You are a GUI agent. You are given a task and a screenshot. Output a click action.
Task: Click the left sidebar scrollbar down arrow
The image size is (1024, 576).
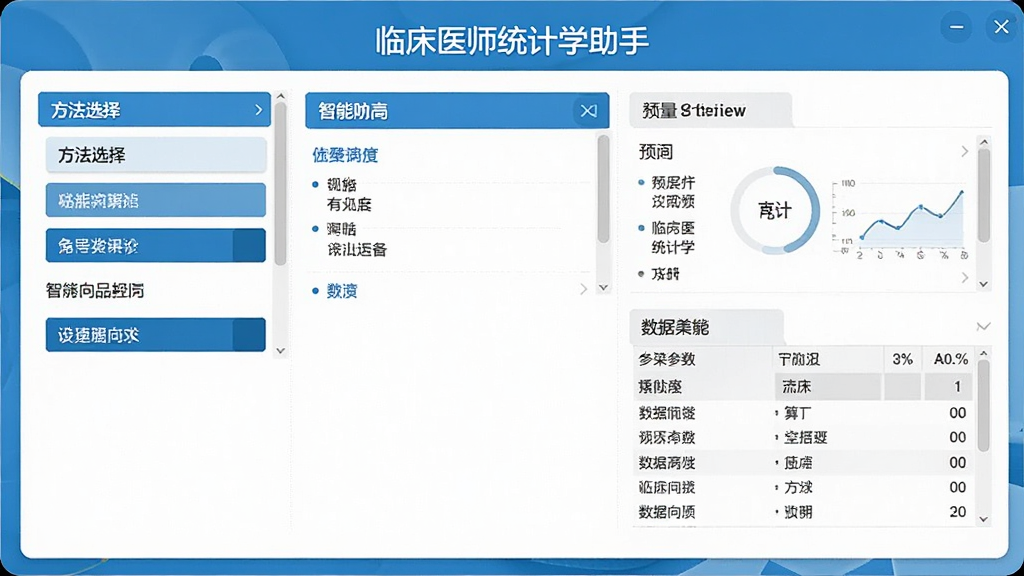coord(281,351)
